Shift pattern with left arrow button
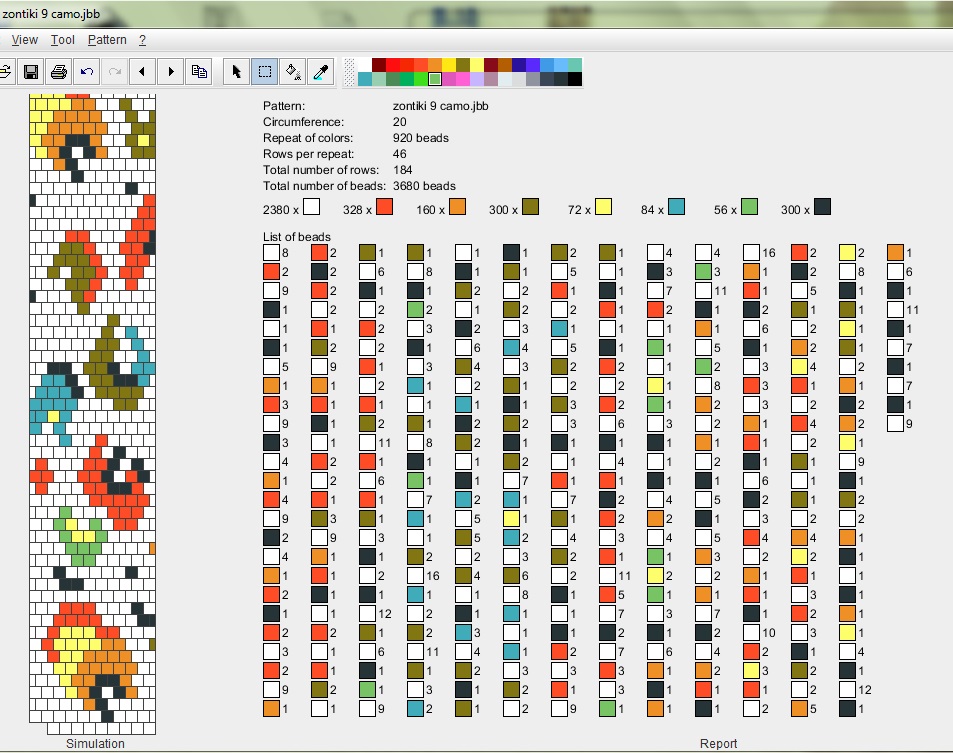Image resolution: width=953 pixels, height=753 pixels. (x=143, y=71)
